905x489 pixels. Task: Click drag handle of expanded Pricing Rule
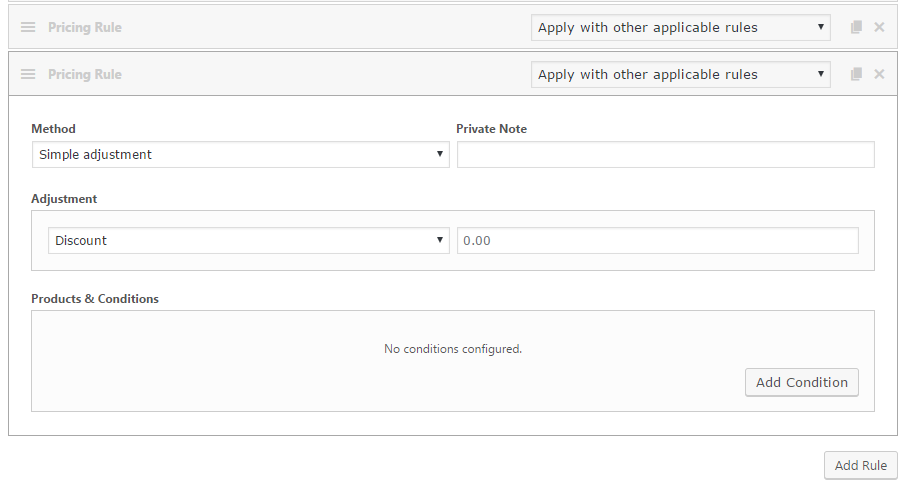(28, 74)
